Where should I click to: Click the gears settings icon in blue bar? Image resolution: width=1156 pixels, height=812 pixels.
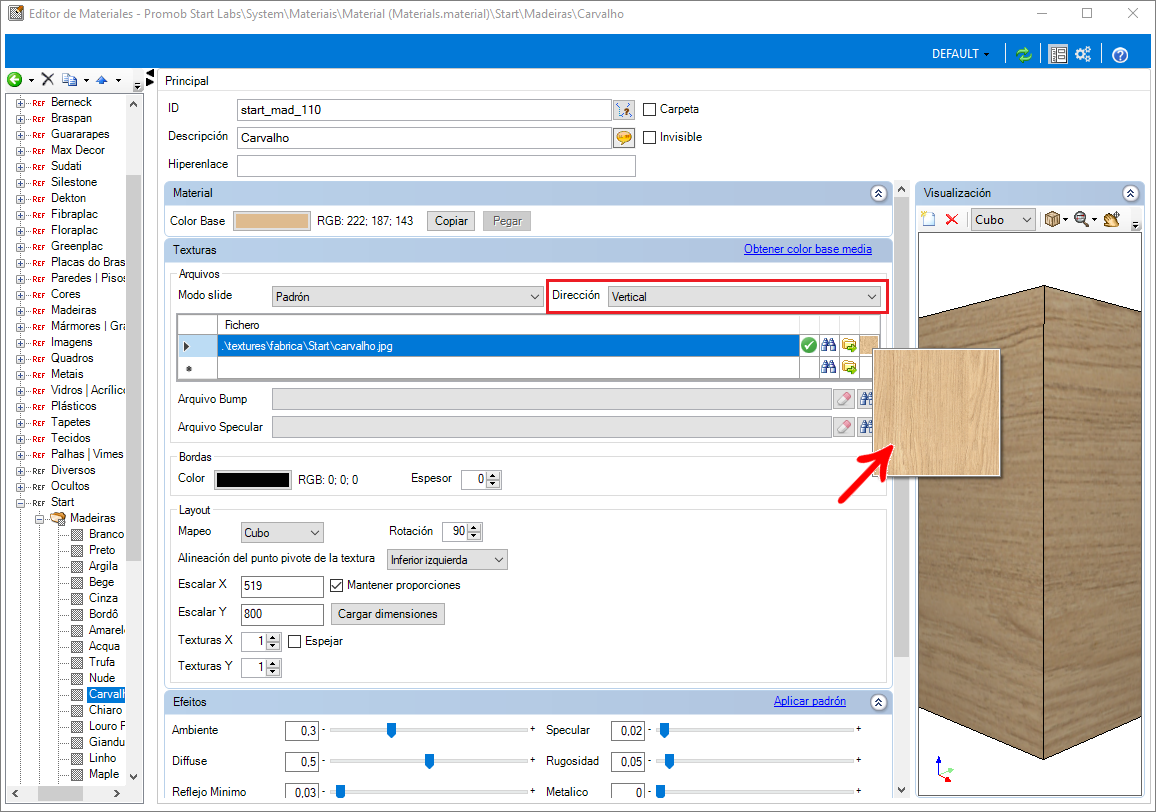pyautogui.click(x=1082, y=54)
